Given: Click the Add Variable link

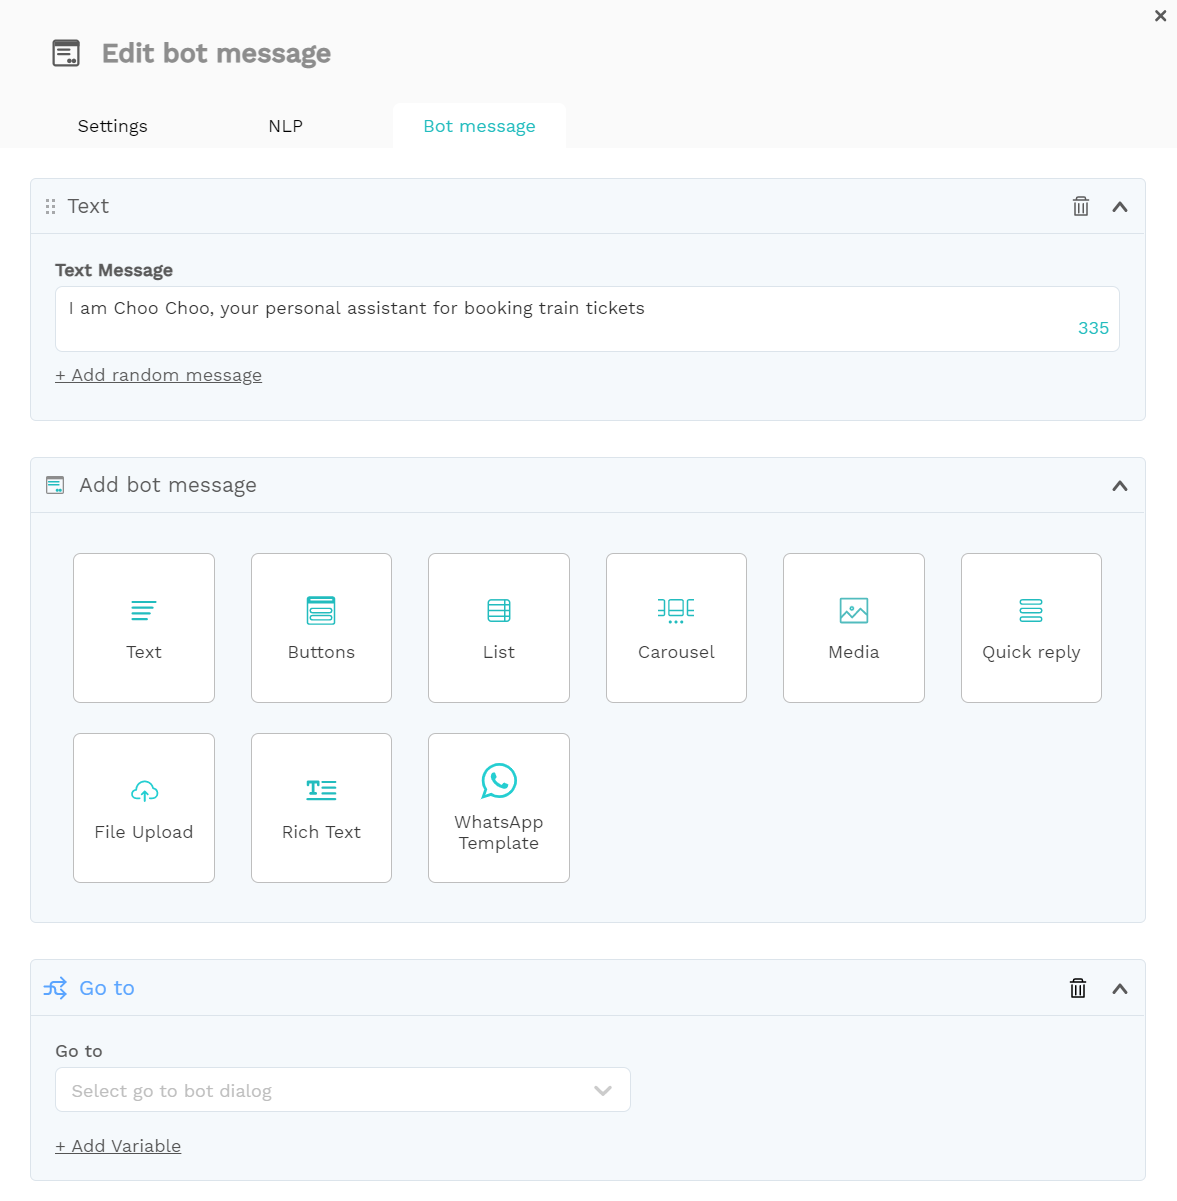Looking at the screenshot, I should click(x=118, y=1146).
